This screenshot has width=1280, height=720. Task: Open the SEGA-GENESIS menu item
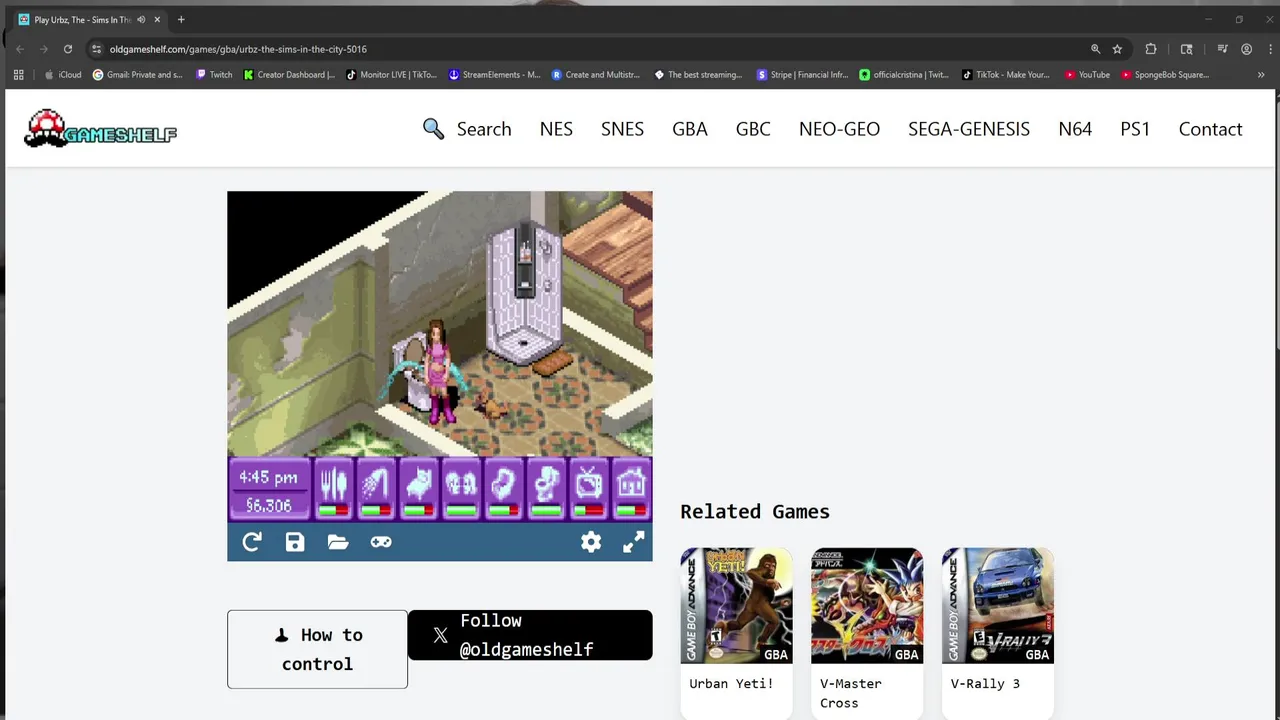point(969,129)
